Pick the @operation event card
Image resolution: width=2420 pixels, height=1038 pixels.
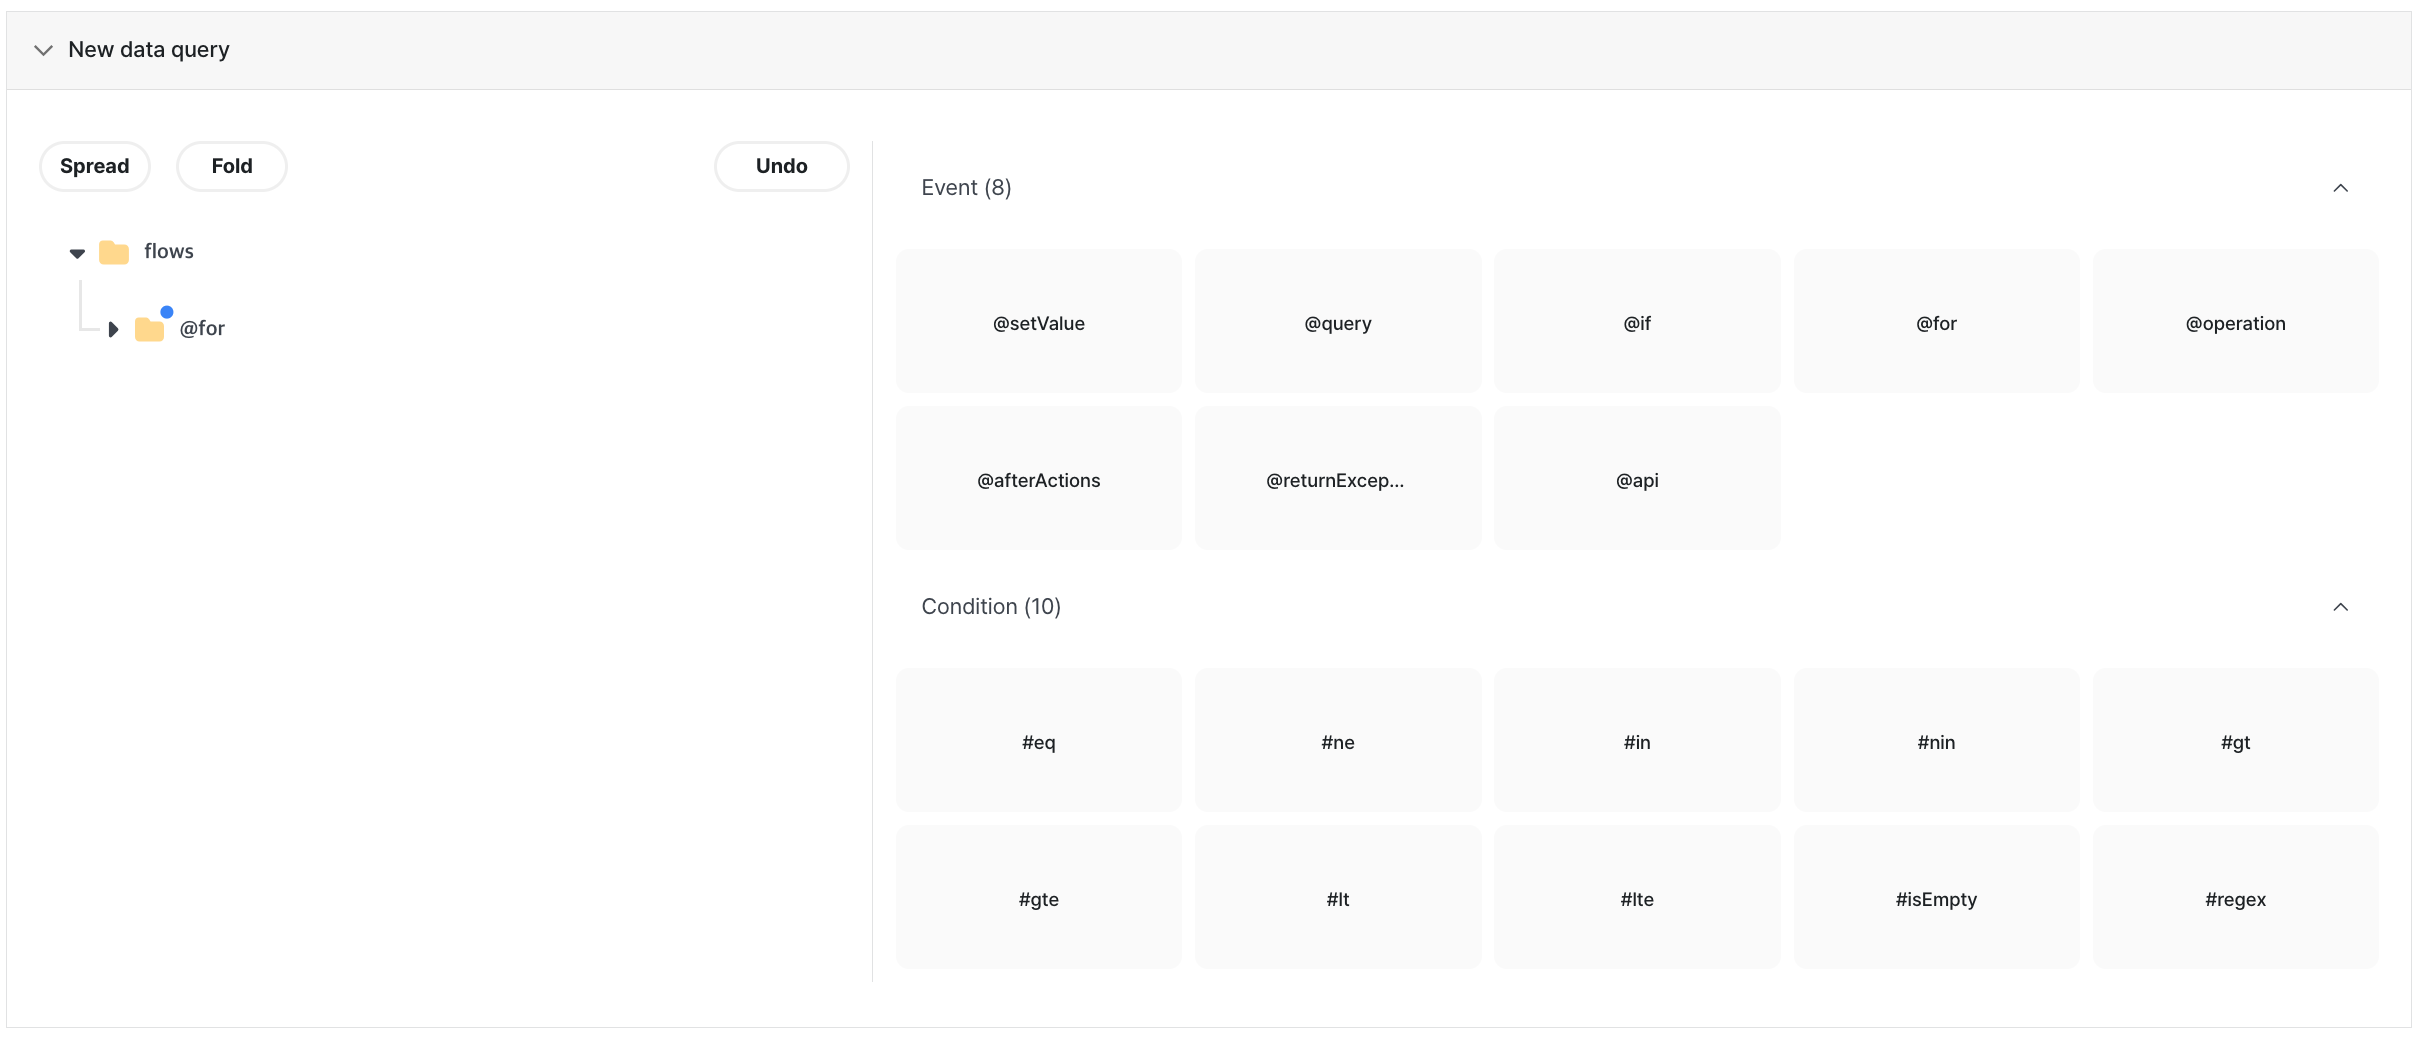pos(2236,322)
